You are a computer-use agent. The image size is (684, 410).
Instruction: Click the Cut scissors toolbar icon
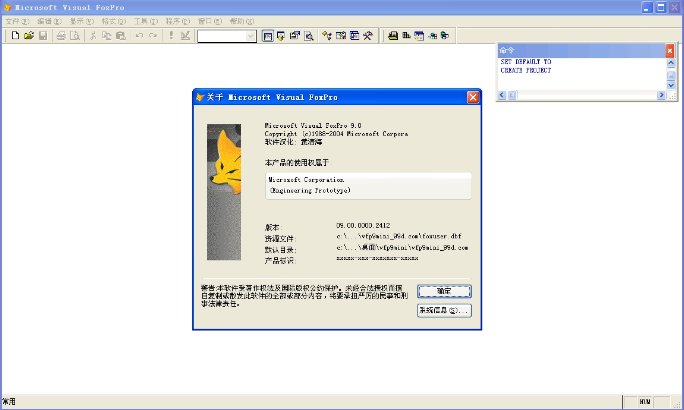[x=93, y=36]
